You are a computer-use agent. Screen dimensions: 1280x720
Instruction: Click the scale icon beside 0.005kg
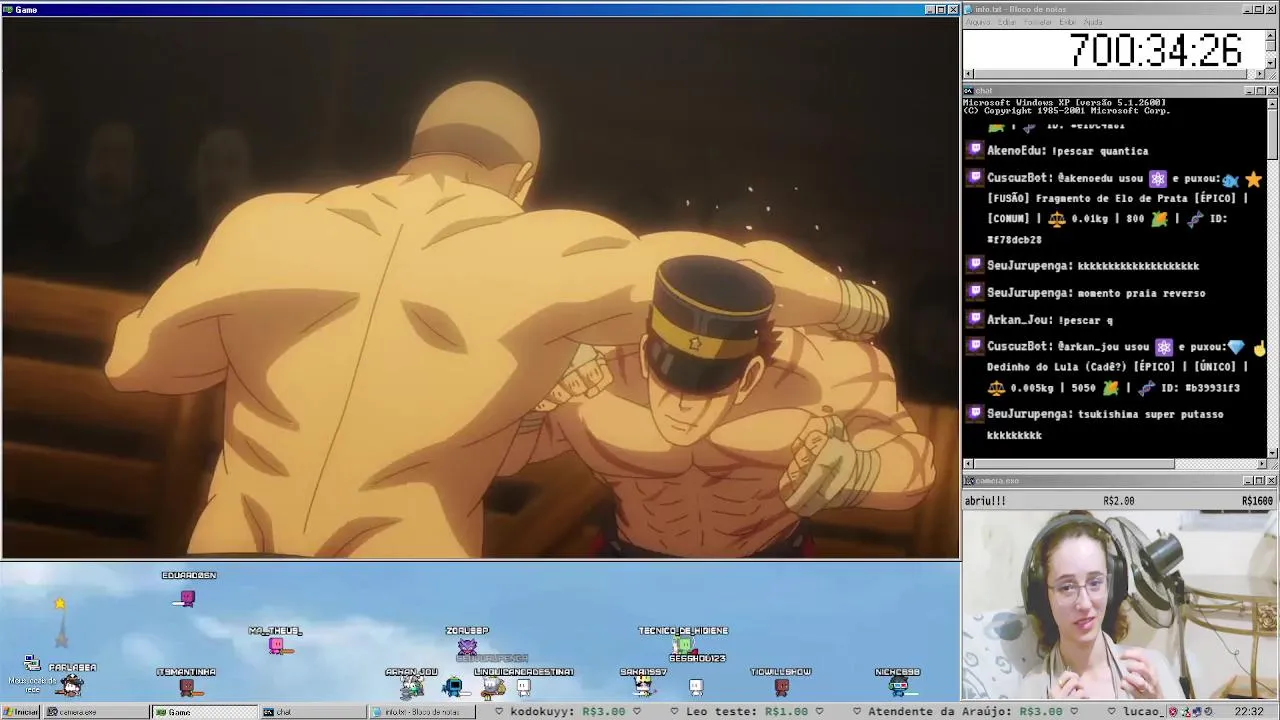pyautogui.click(x=996, y=388)
